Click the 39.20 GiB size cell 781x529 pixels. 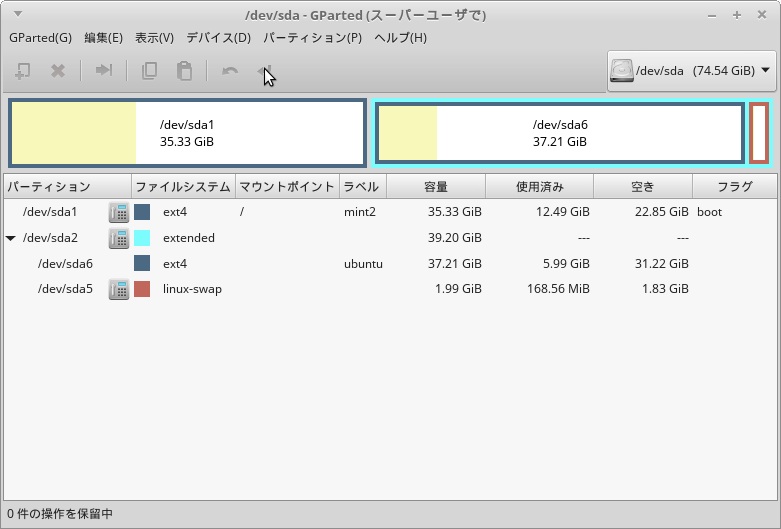tap(454, 238)
